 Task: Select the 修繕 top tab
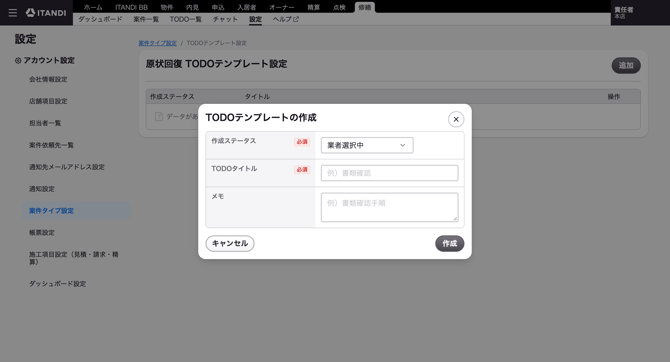coord(364,7)
